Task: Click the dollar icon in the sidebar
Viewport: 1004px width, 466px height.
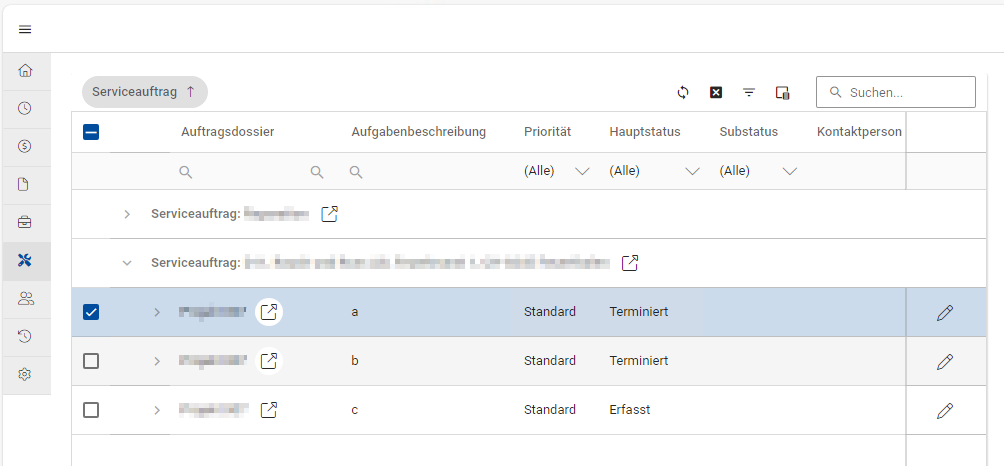Action: click(26, 146)
